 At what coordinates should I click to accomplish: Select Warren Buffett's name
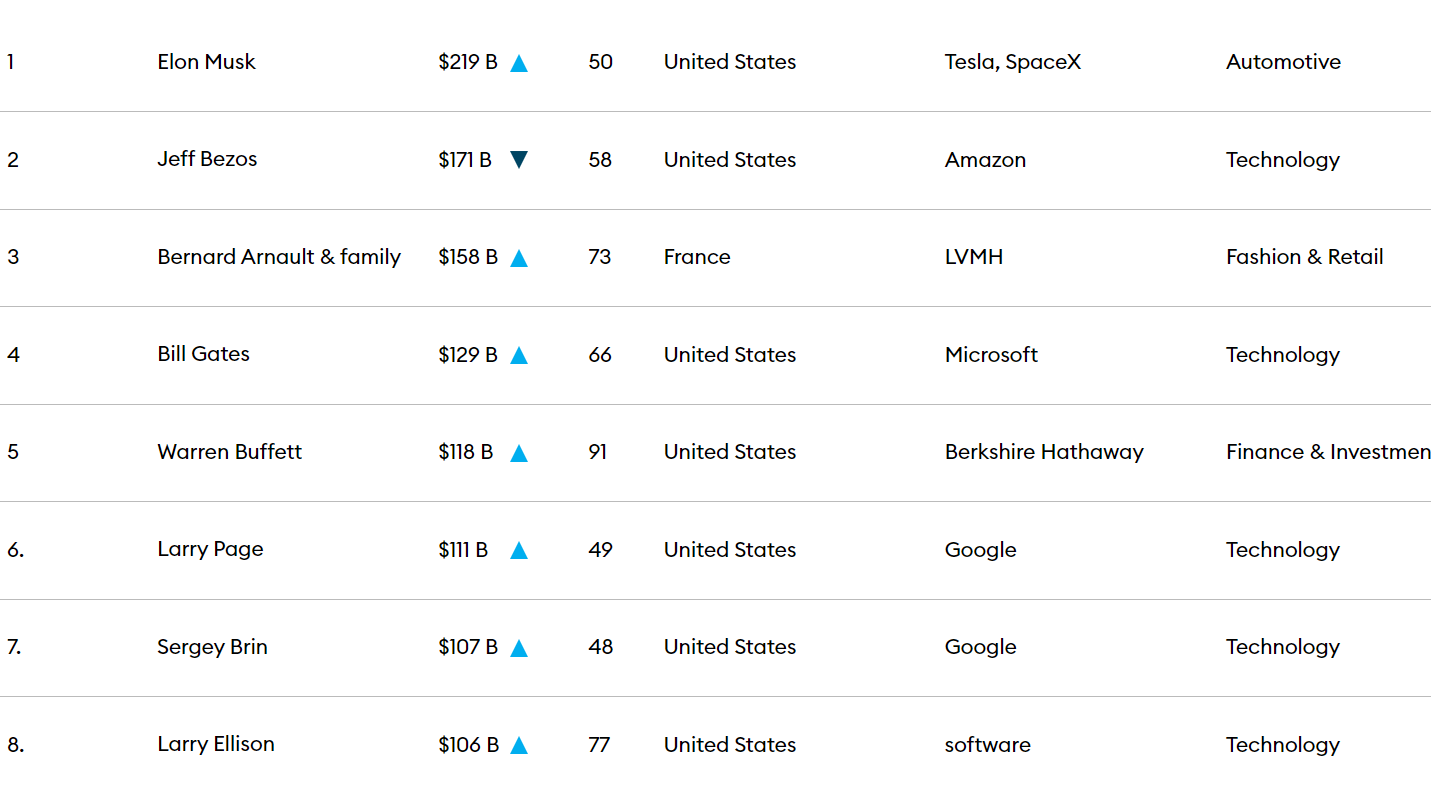(229, 452)
